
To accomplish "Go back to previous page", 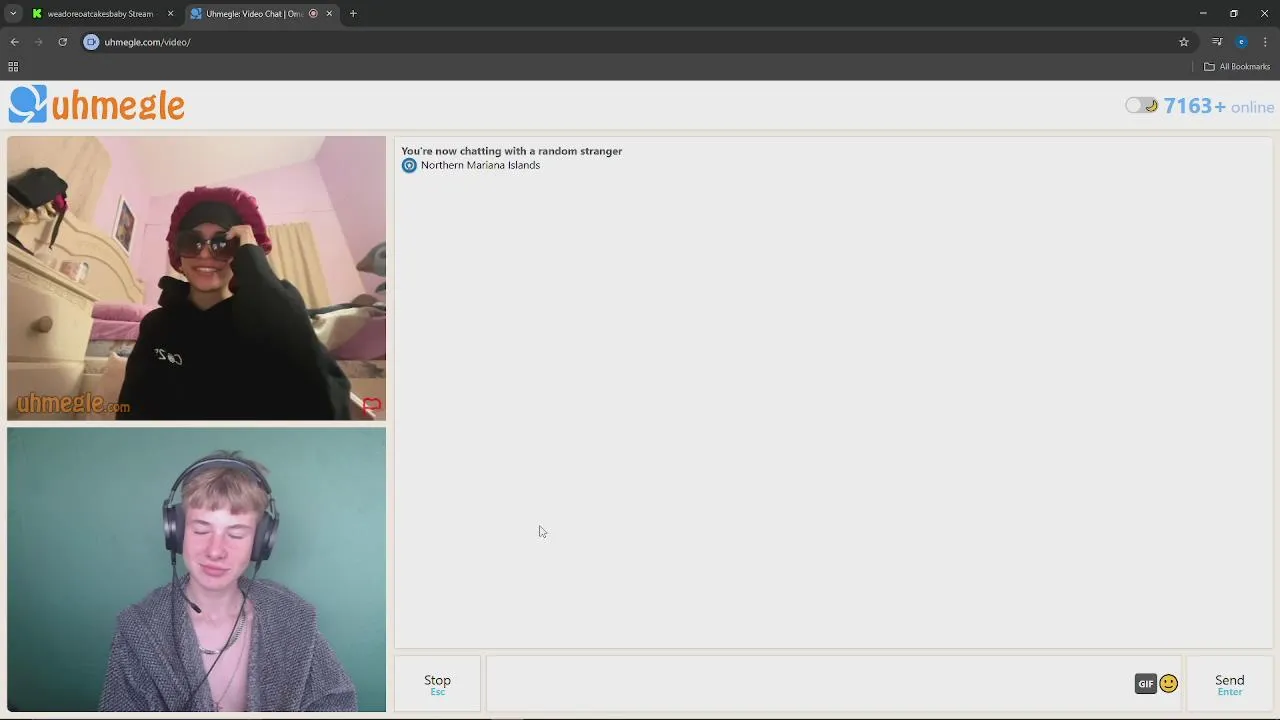I will click(14, 42).
